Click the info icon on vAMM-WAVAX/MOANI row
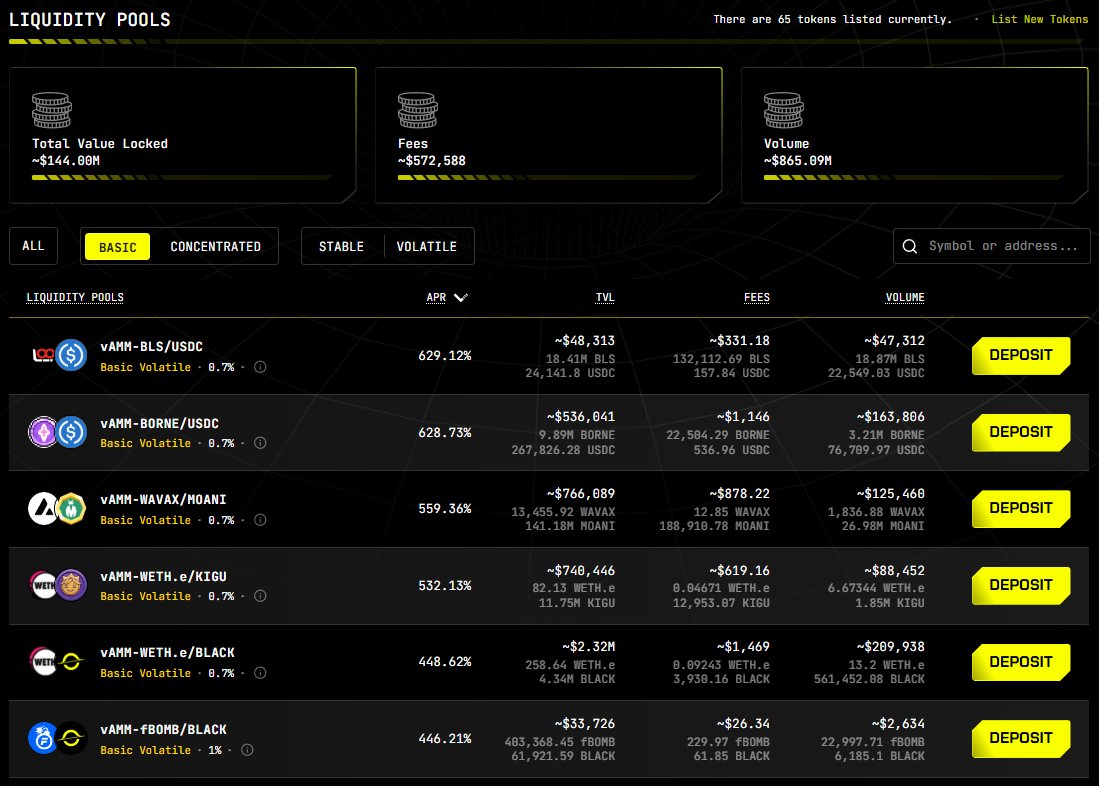 coord(260,520)
